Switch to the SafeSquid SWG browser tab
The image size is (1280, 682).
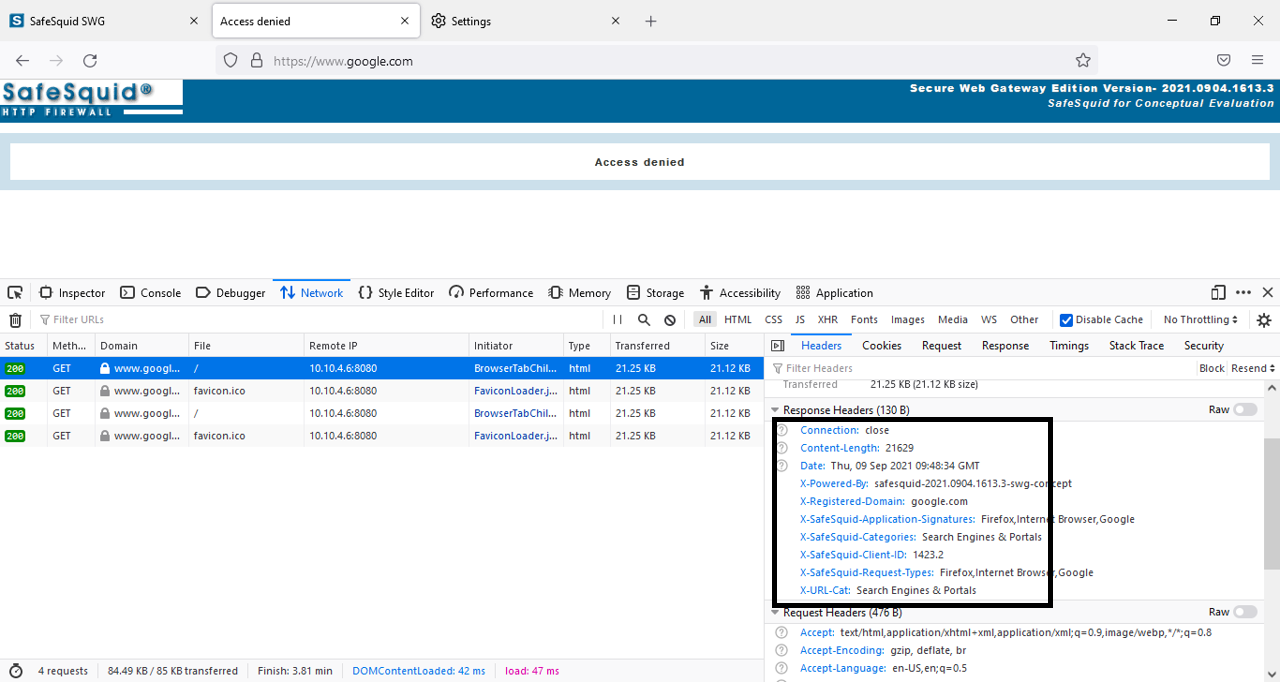105,21
